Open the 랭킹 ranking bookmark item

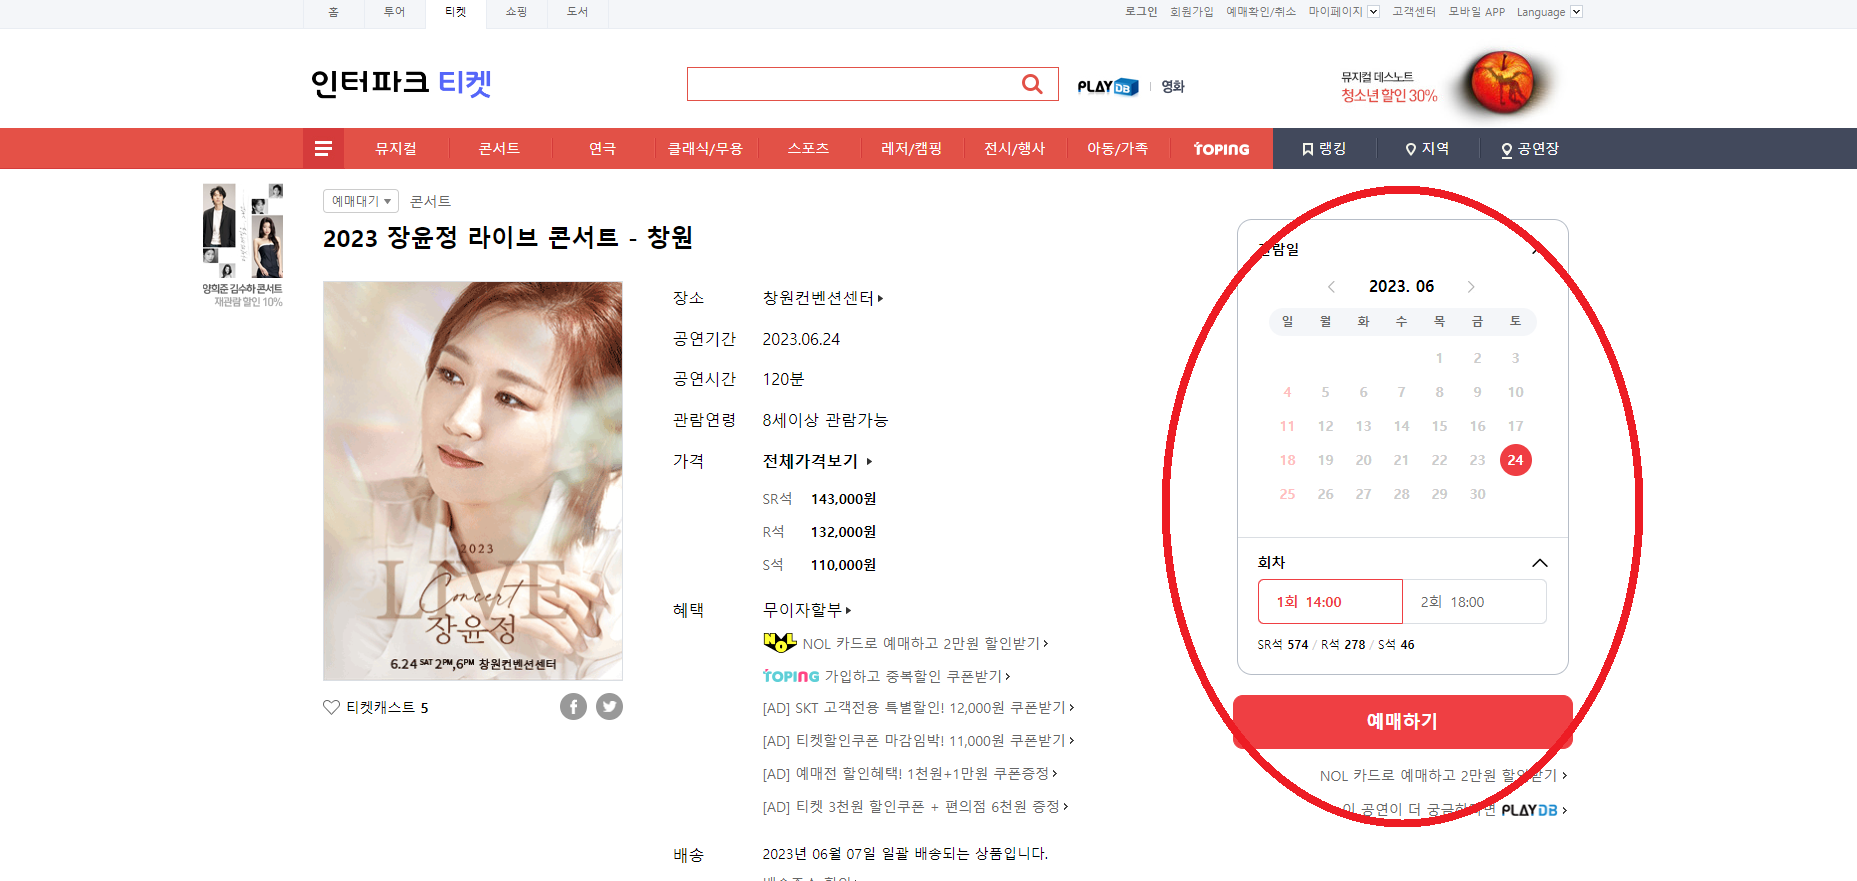1324,149
